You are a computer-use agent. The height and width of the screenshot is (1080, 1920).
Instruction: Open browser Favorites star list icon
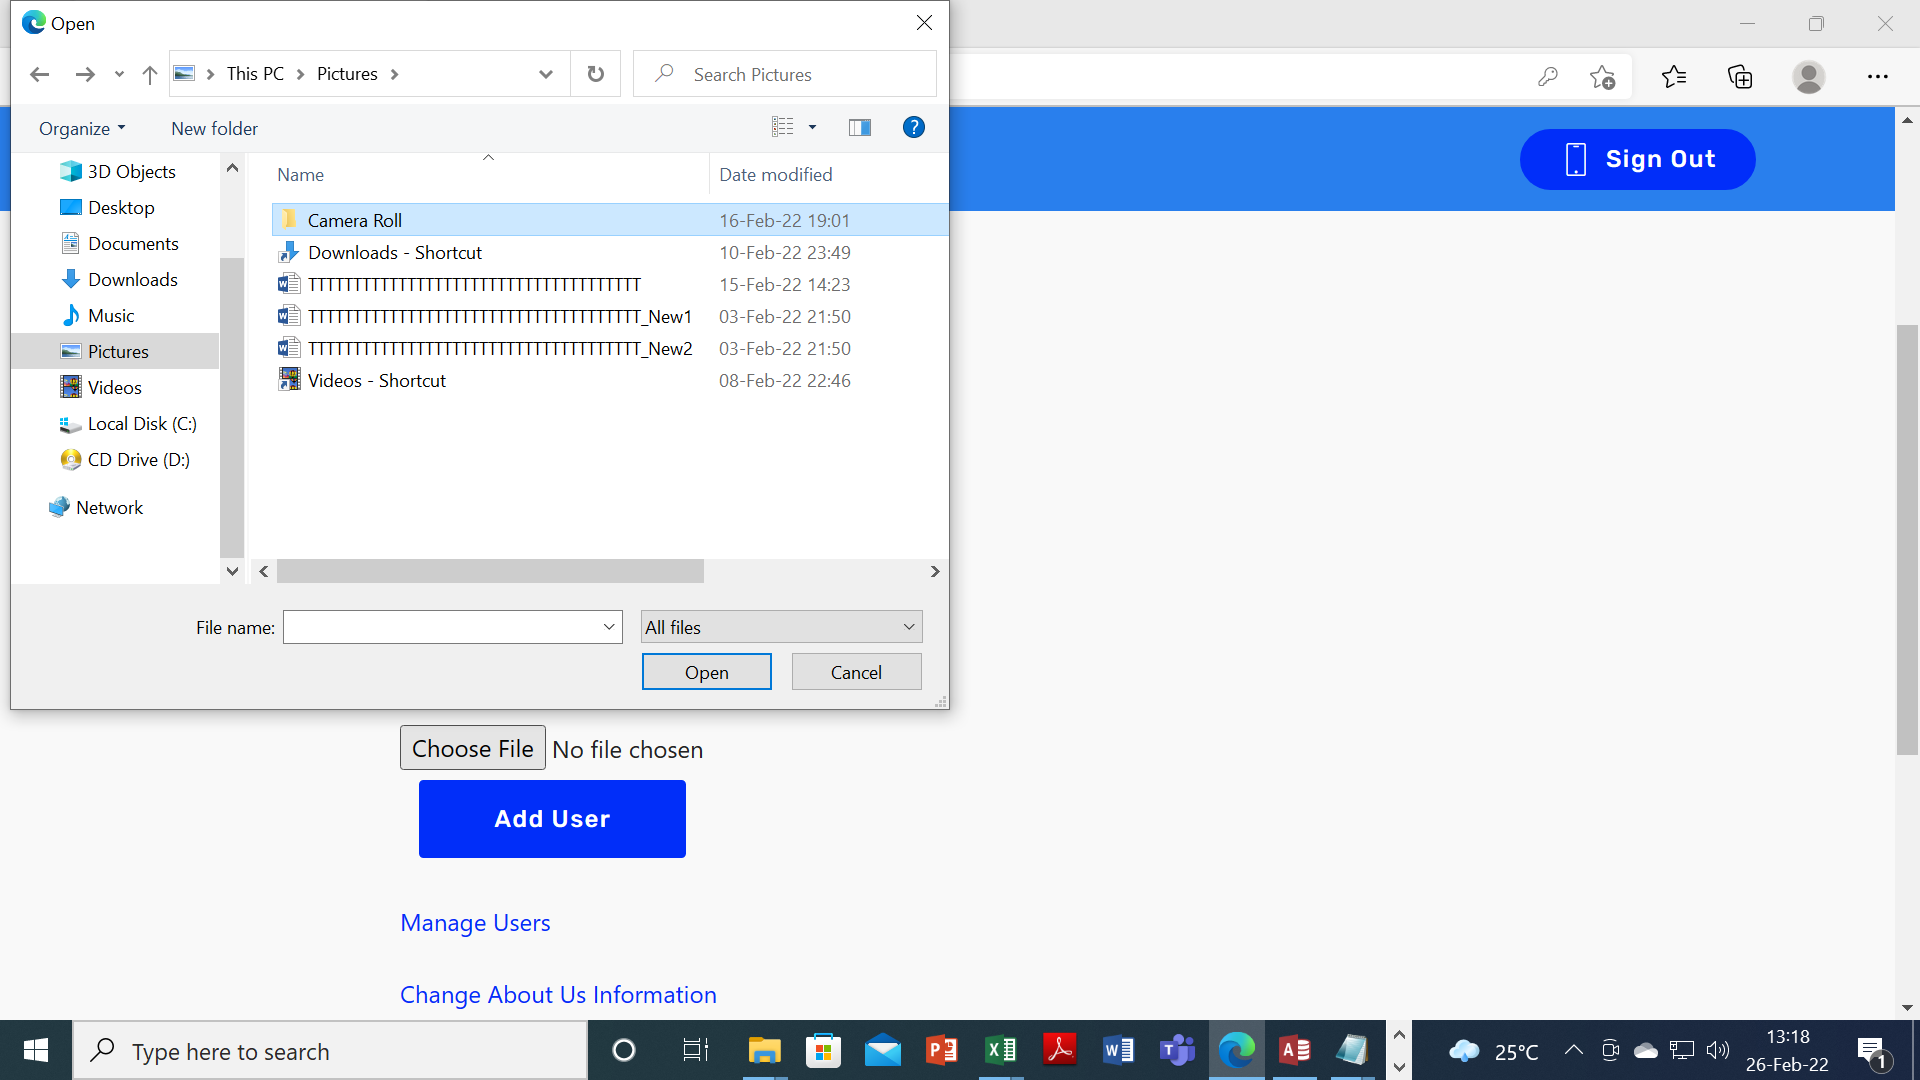click(x=1674, y=76)
